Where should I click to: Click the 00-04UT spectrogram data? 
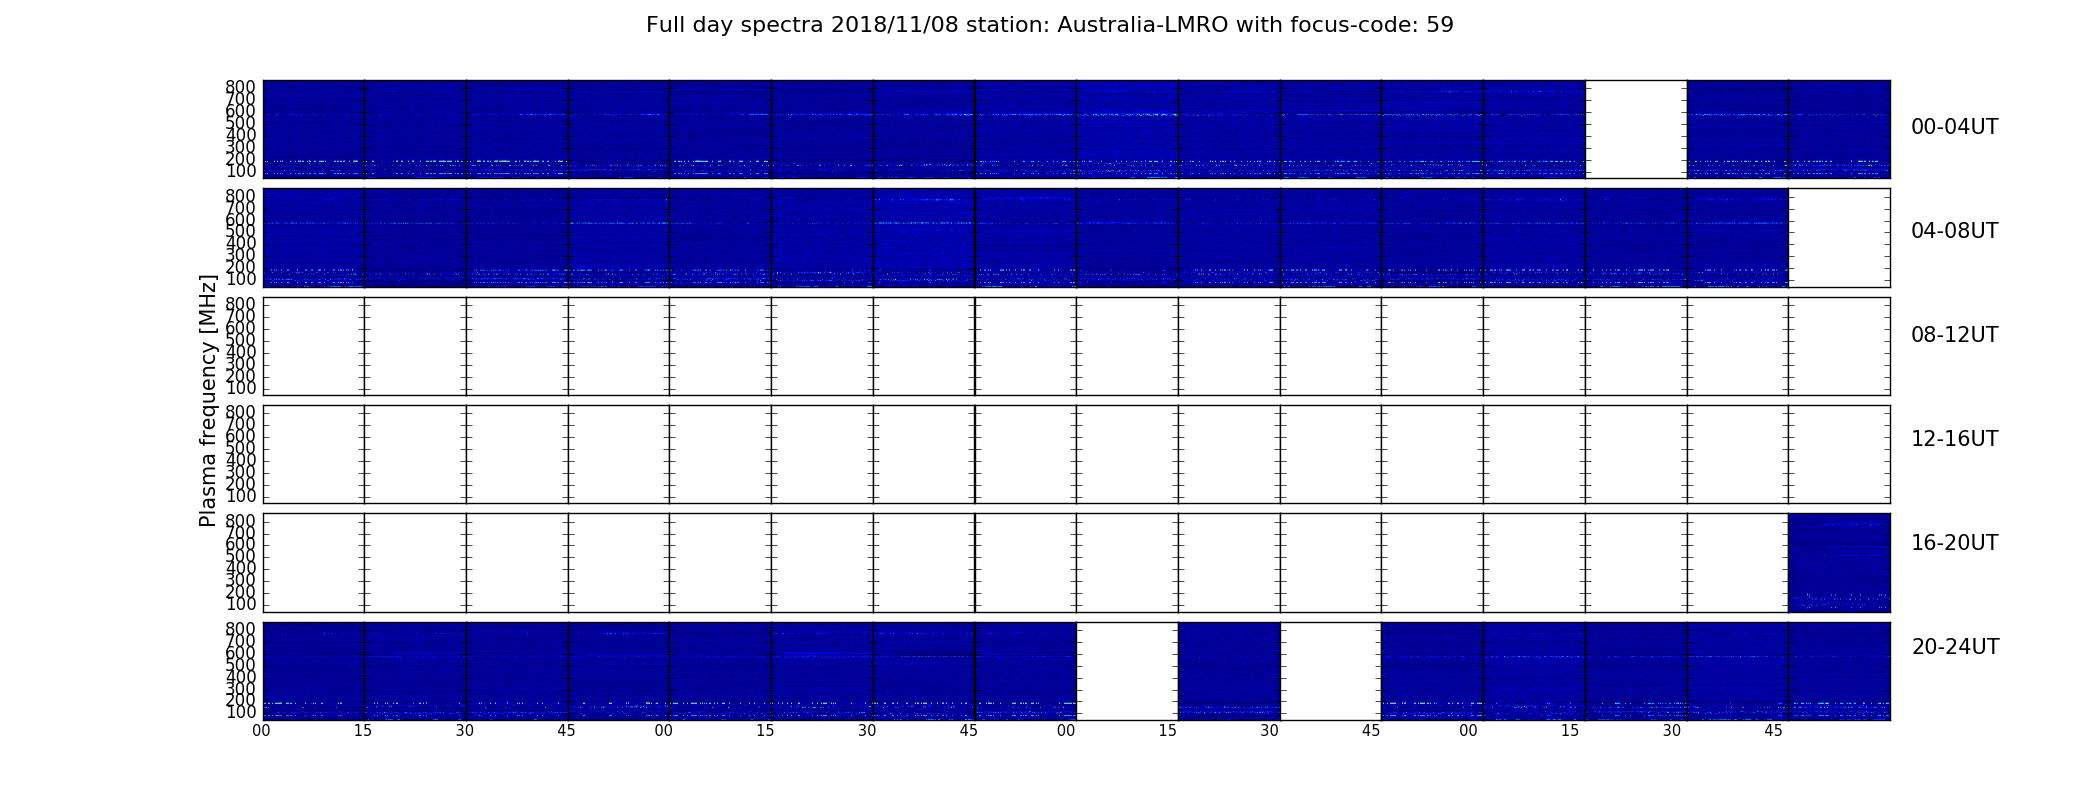pyautogui.click(x=1076, y=129)
